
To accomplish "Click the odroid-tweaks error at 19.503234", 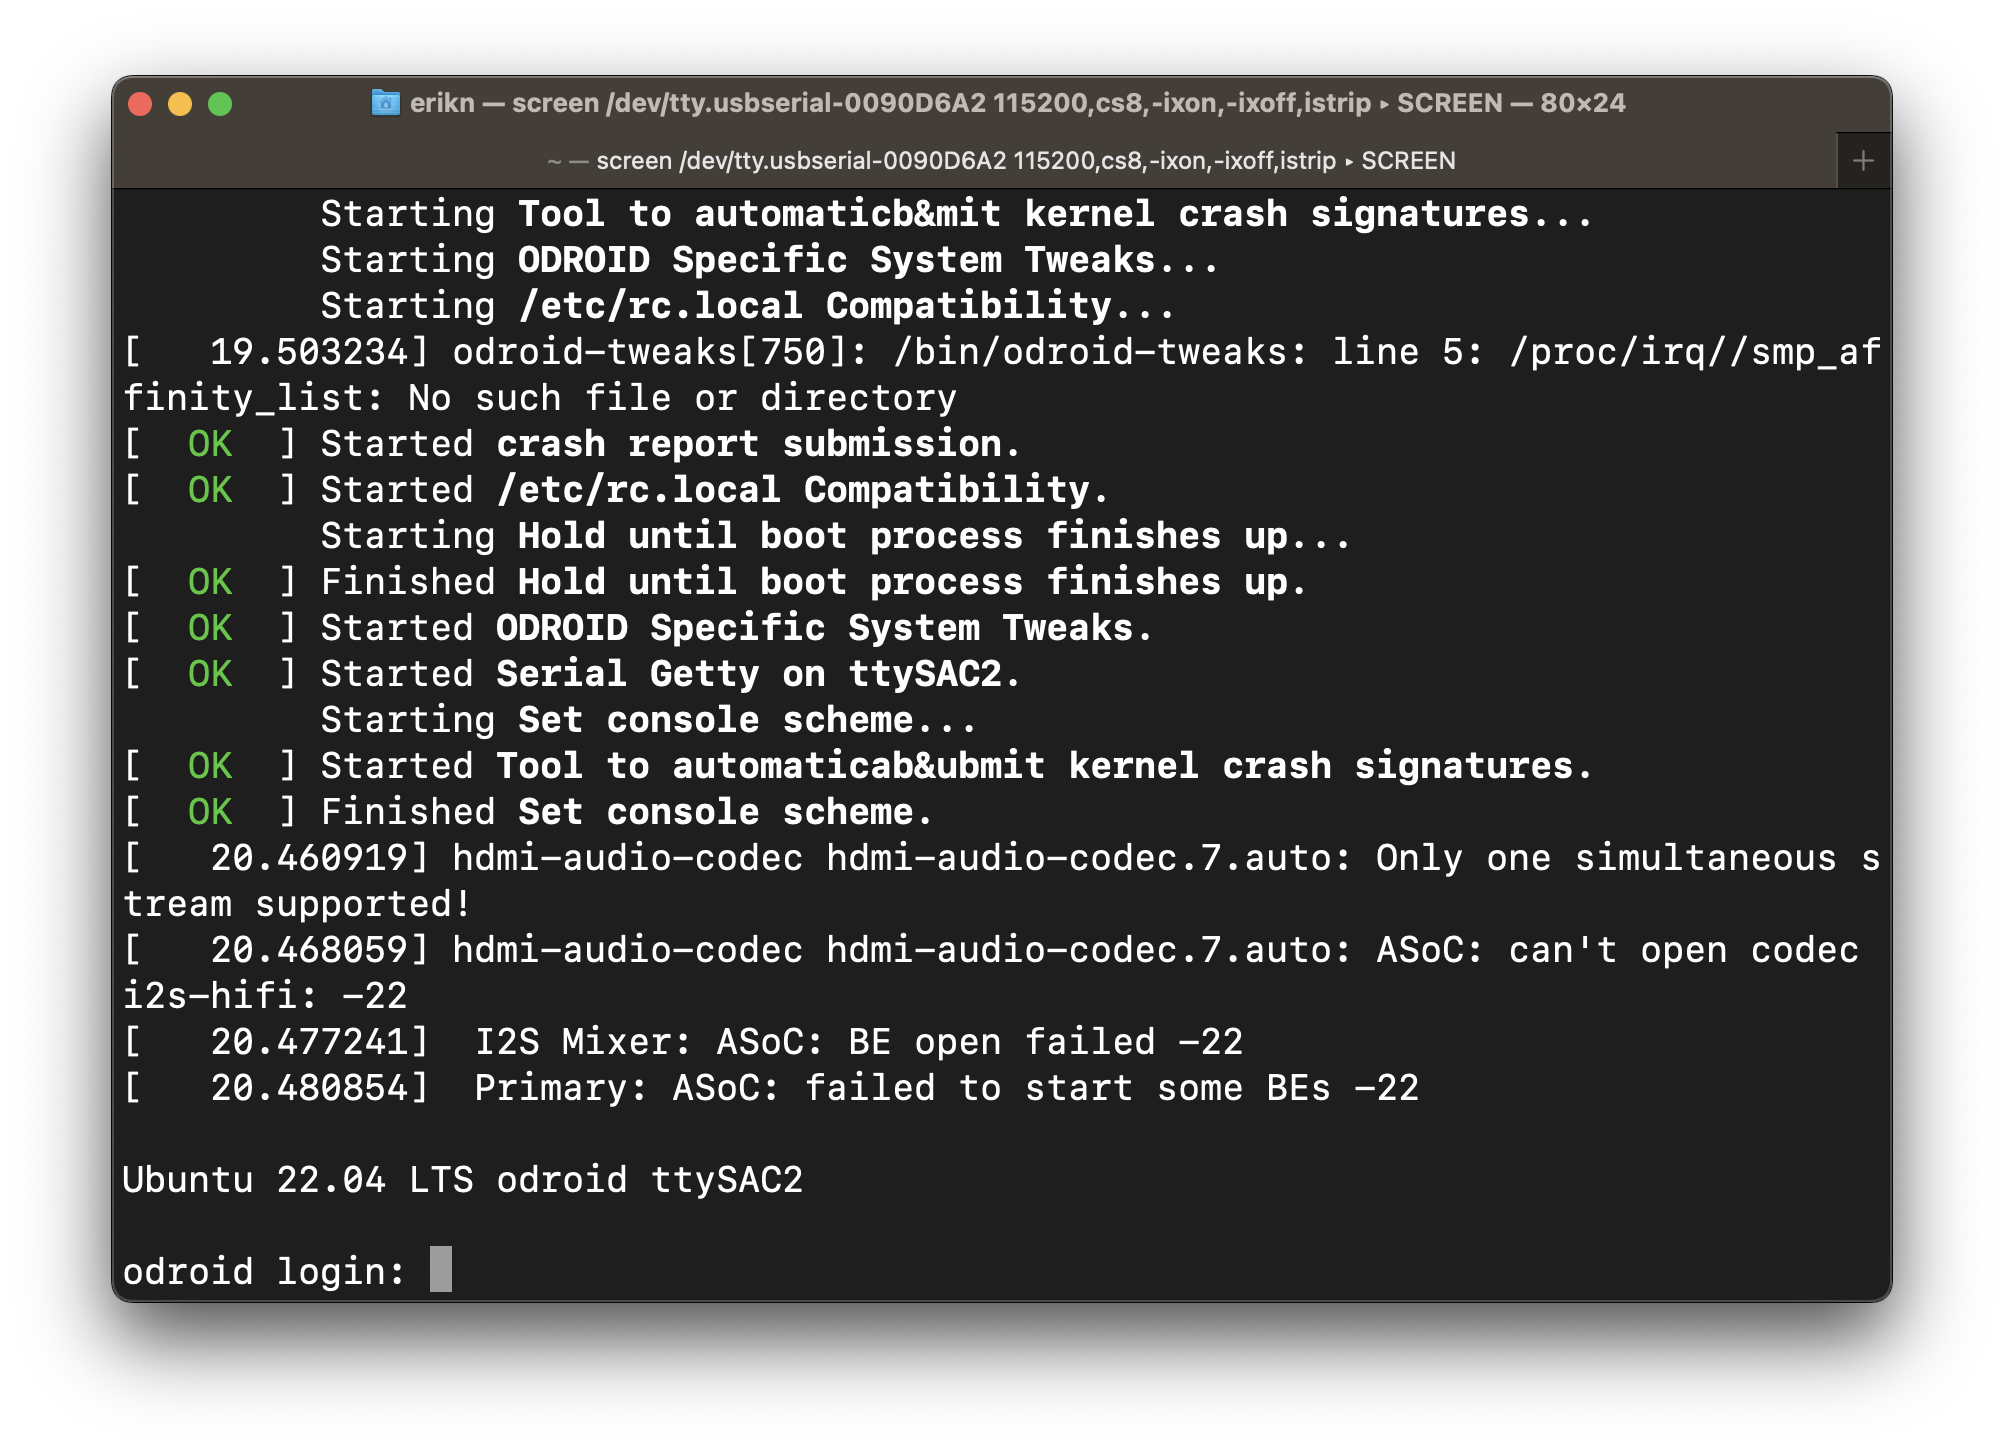I will [1001, 374].
